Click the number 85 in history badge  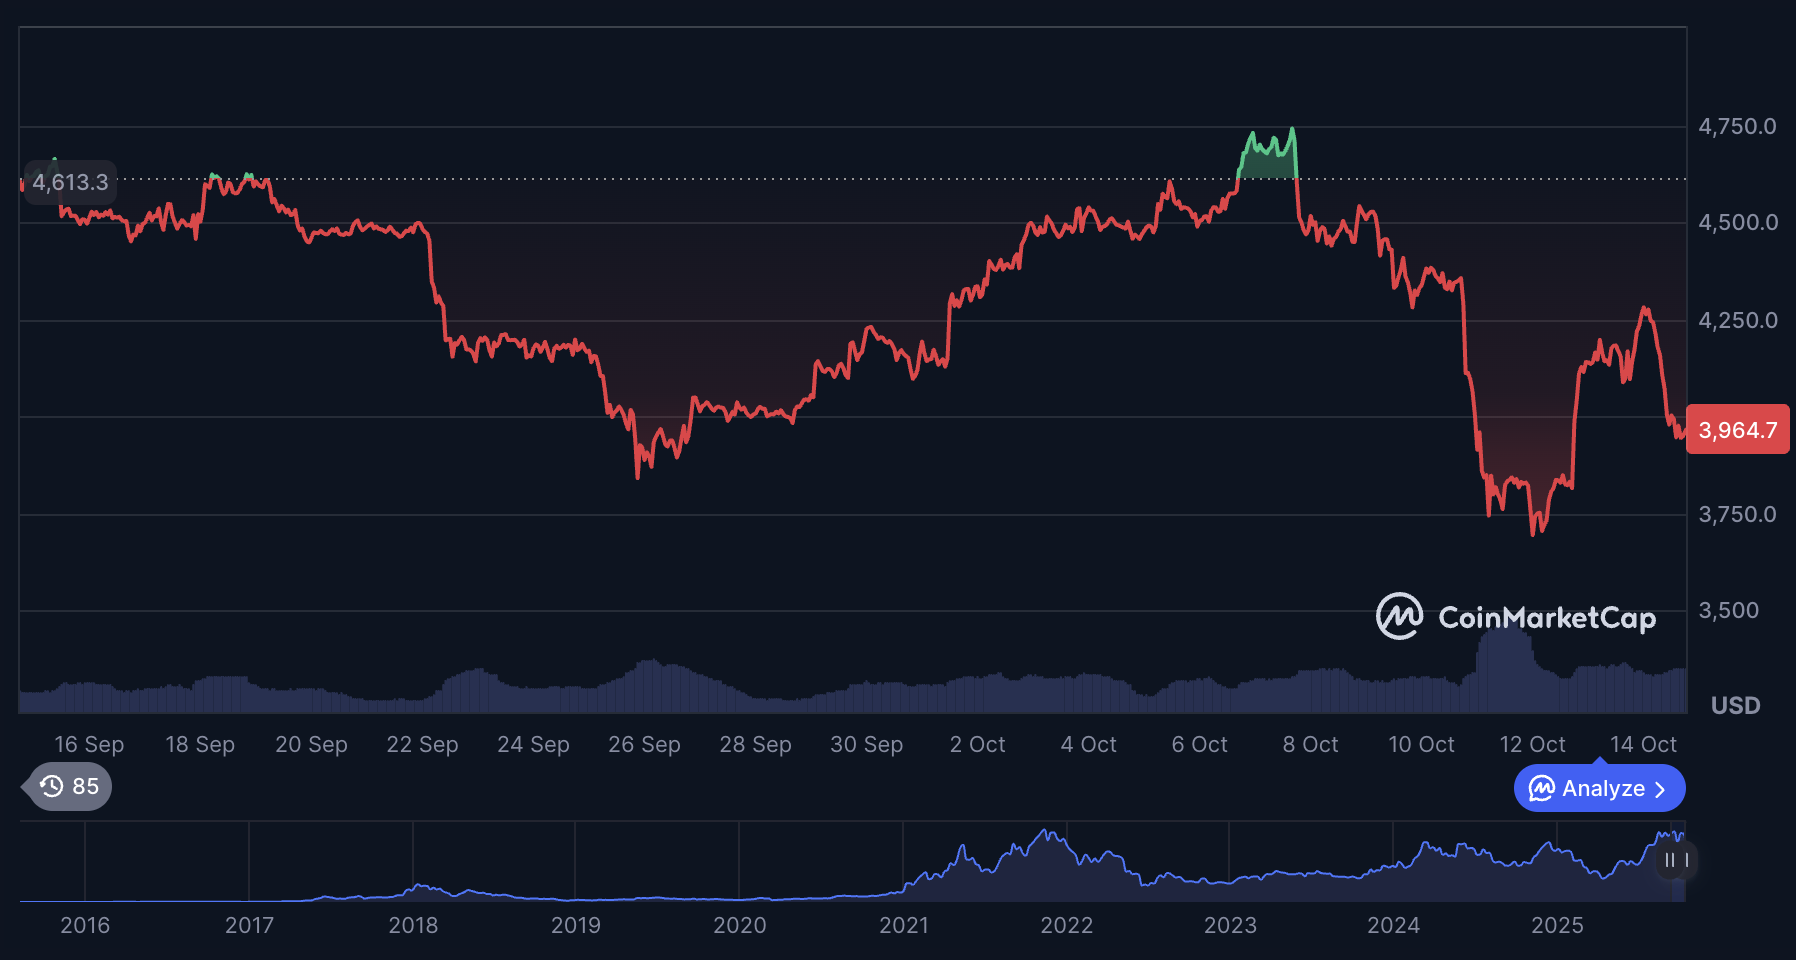click(86, 787)
